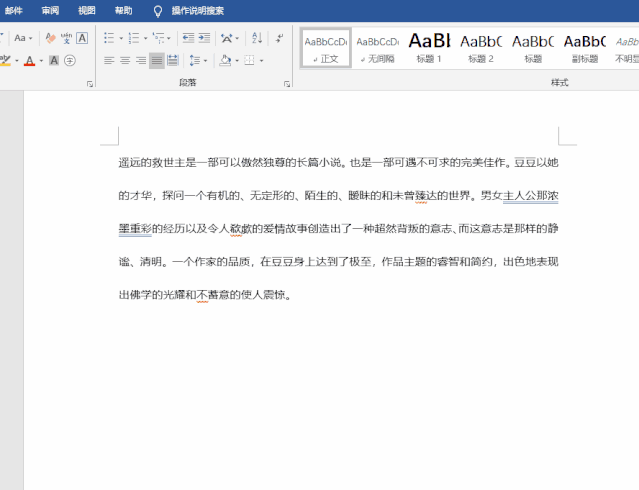Toggle justify text alignment
This screenshot has width=639, height=490.
coord(156,60)
